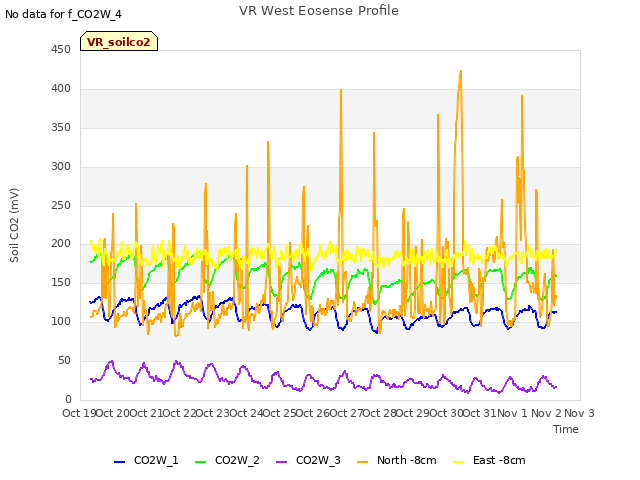The image size is (640, 480).
Task: Click the Oct 19 x-axis tick label
Action: tap(80, 413)
